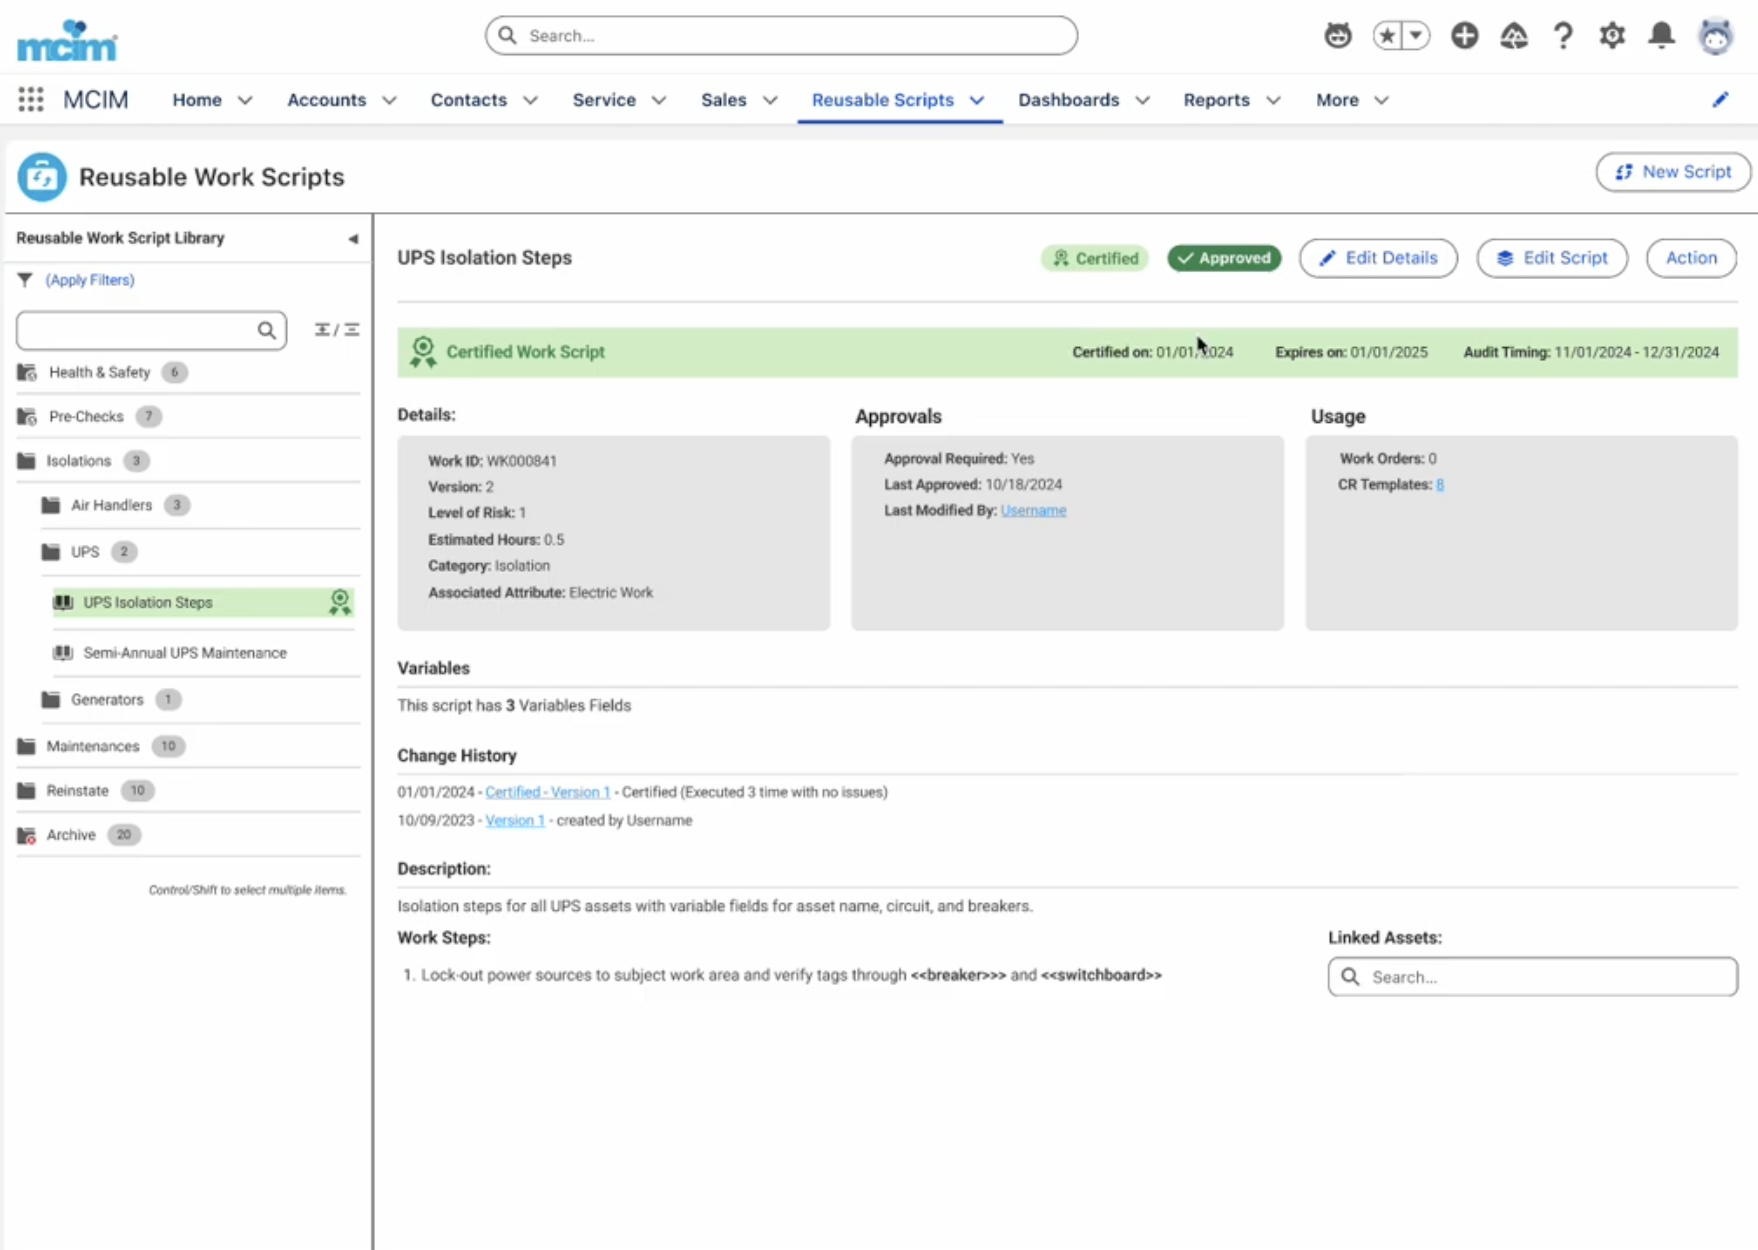
Task: Open the Certified - Version 1 history link
Action: [x=547, y=792]
